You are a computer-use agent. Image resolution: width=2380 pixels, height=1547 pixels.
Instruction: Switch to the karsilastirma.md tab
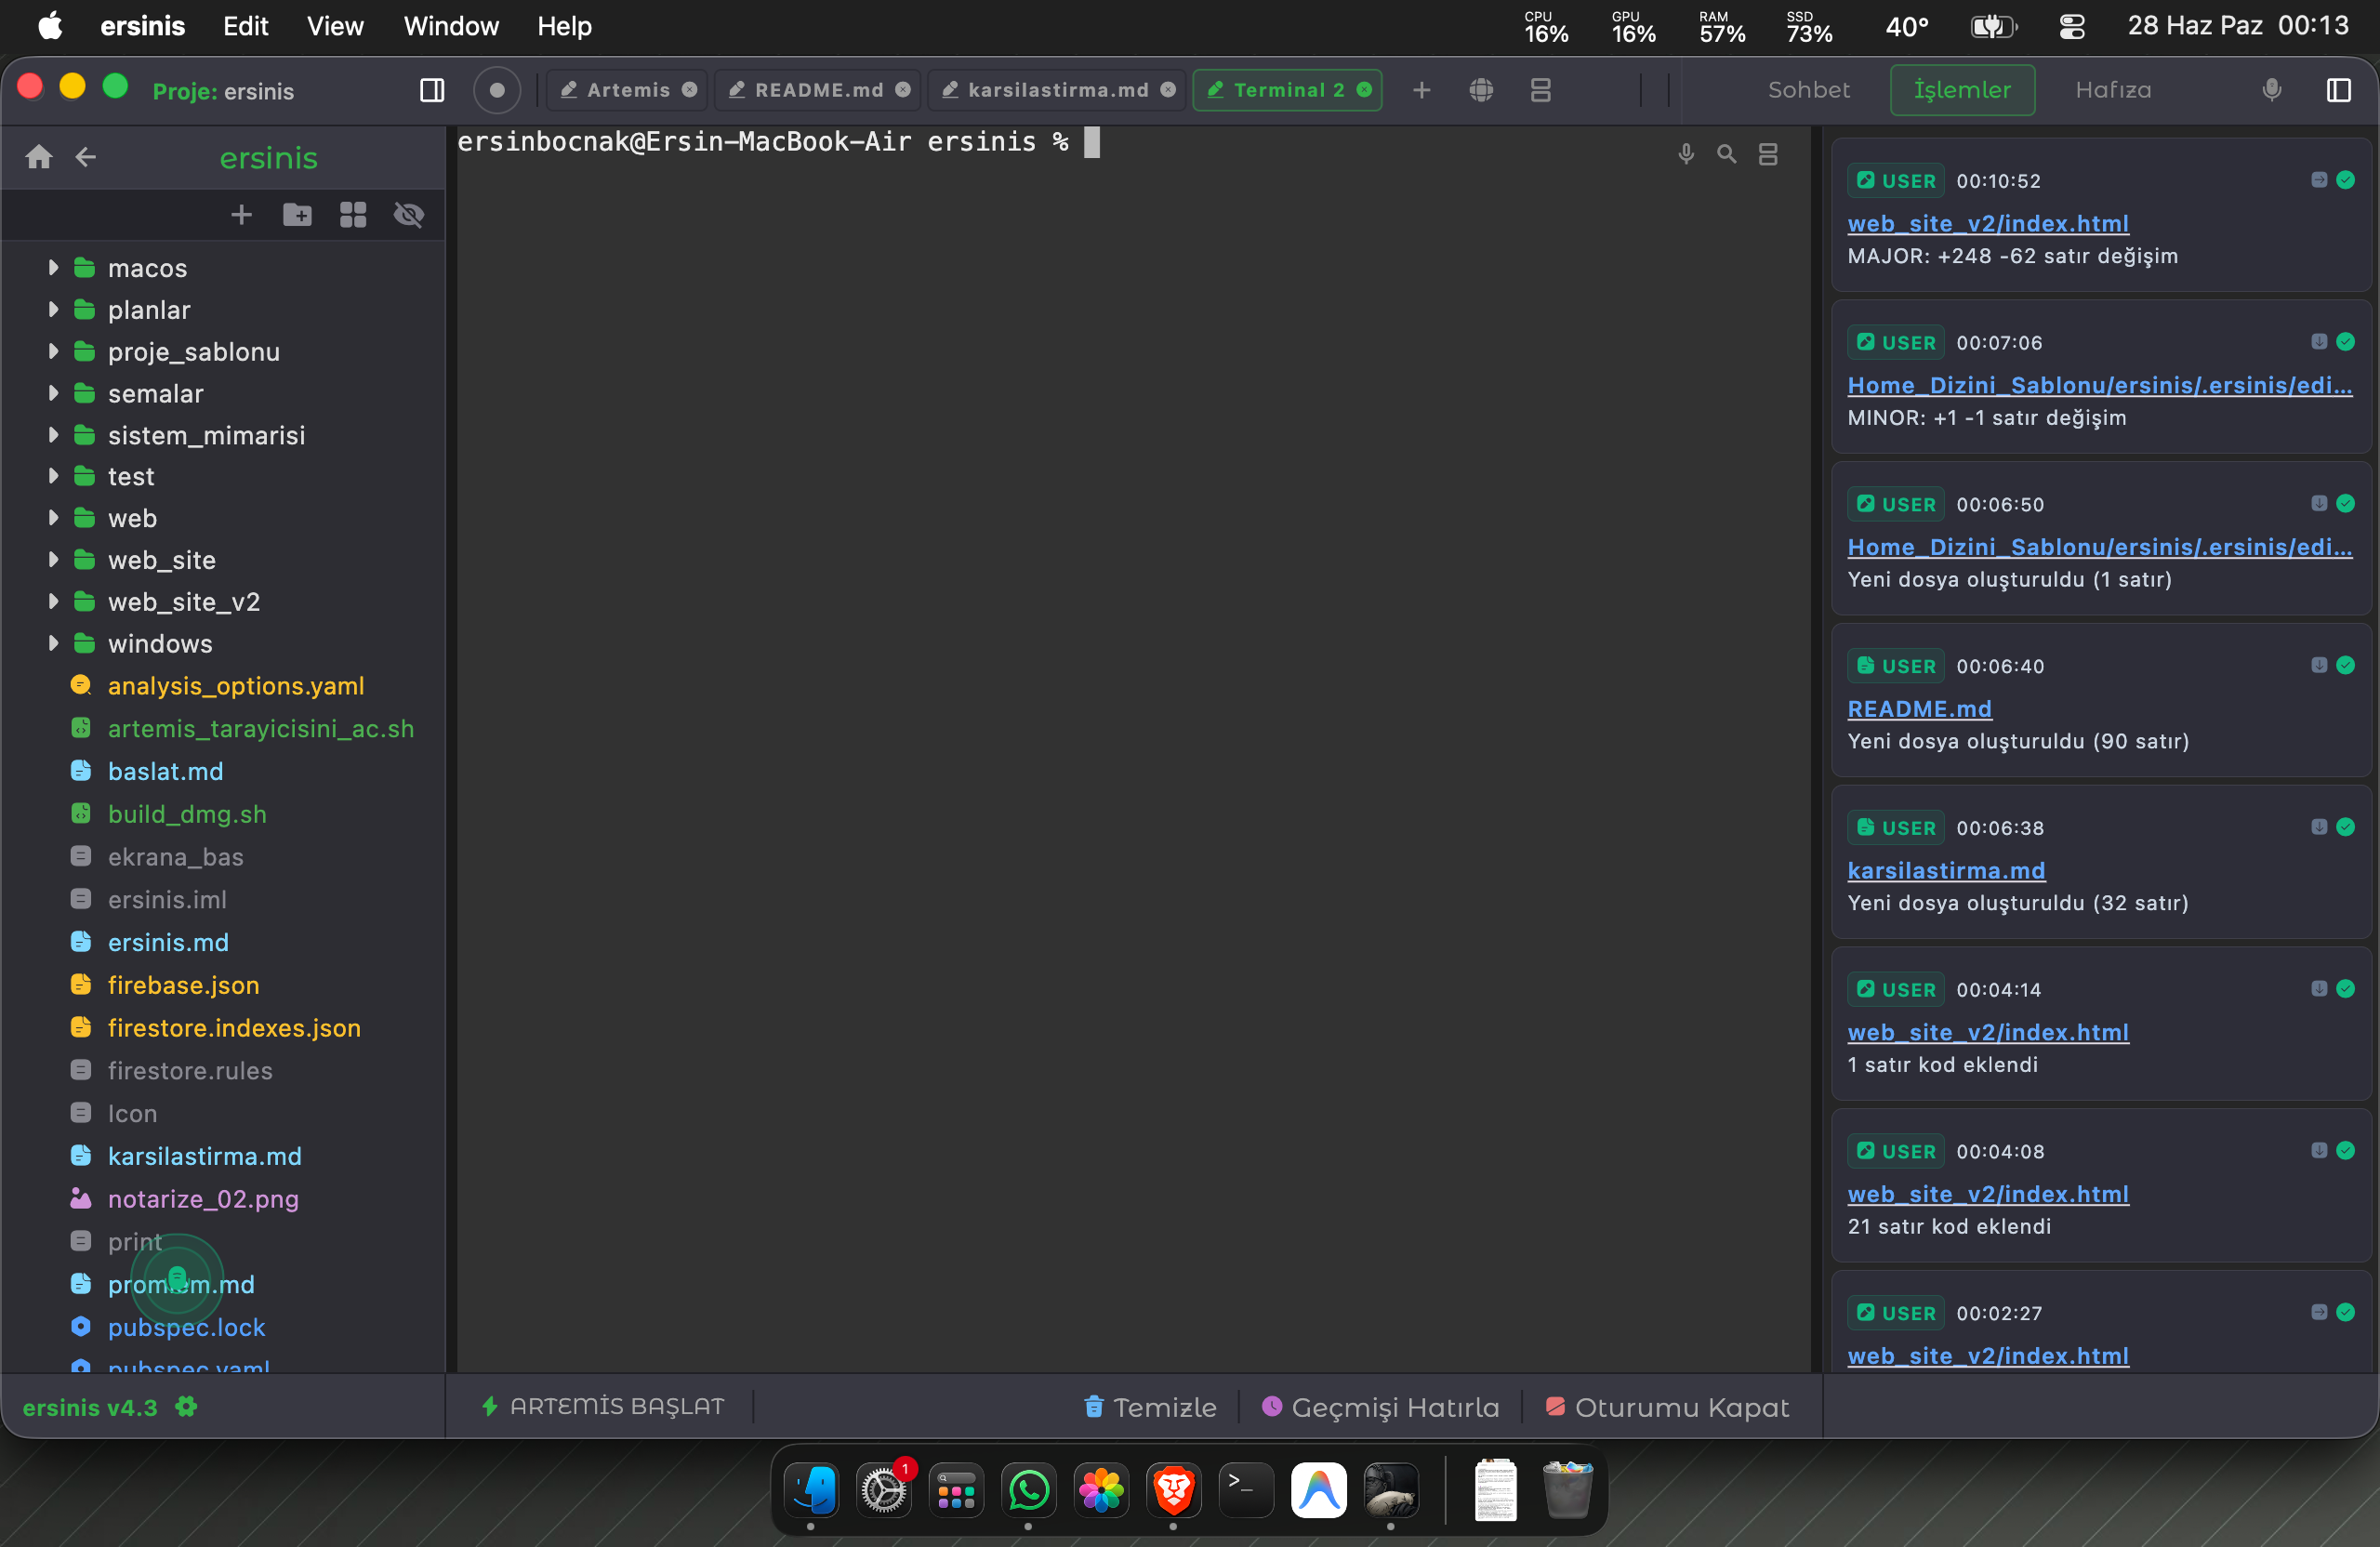(x=1057, y=90)
